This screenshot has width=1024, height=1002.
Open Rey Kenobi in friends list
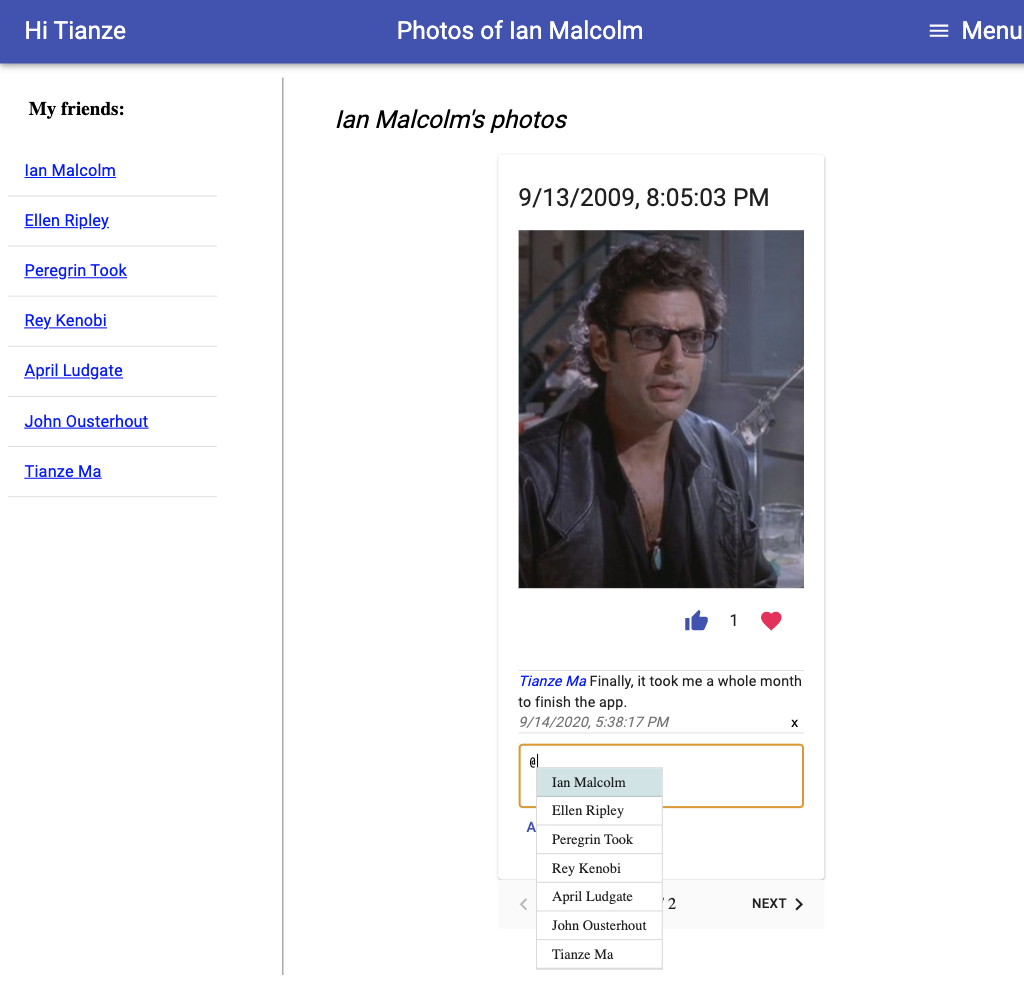pos(65,321)
